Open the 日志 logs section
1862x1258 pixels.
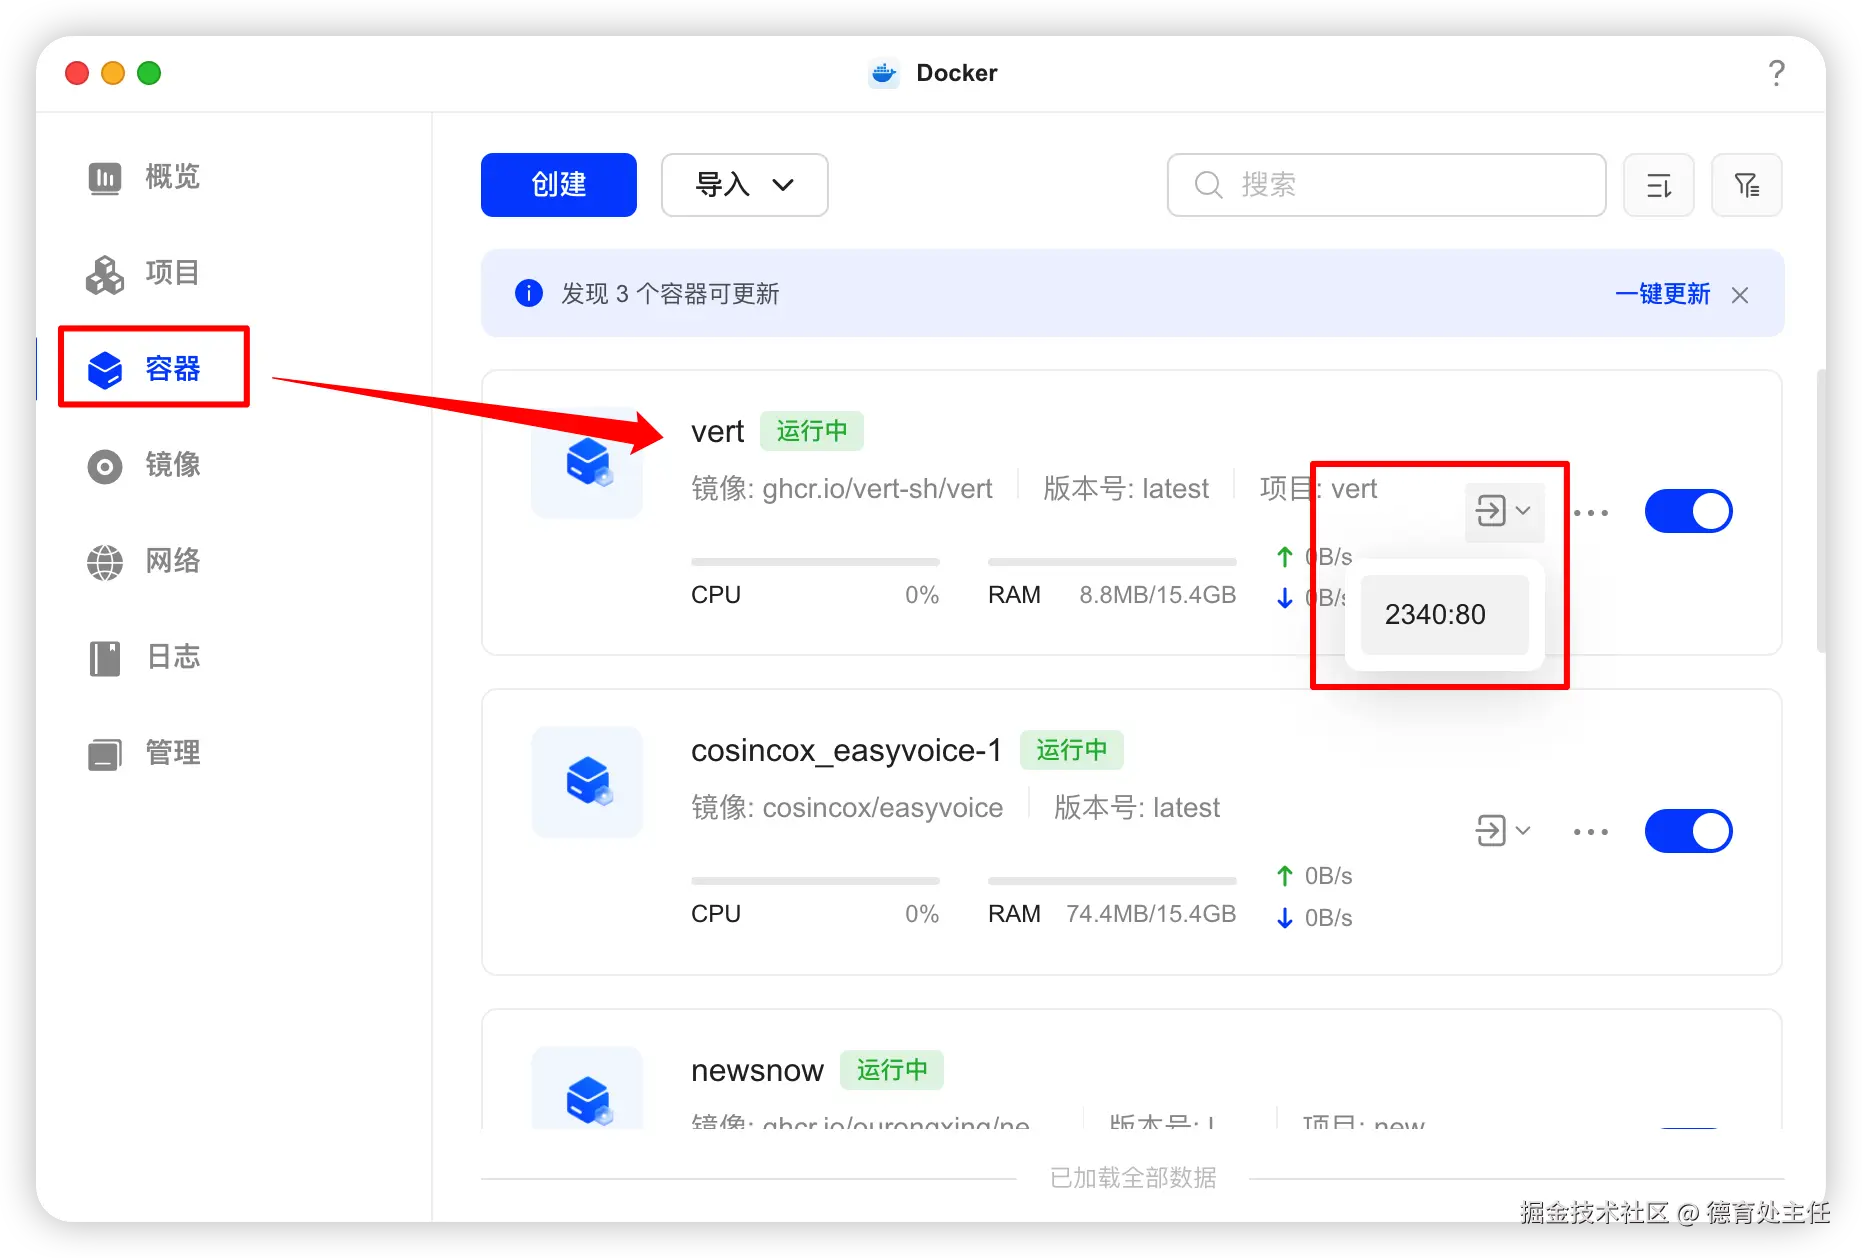point(145,657)
